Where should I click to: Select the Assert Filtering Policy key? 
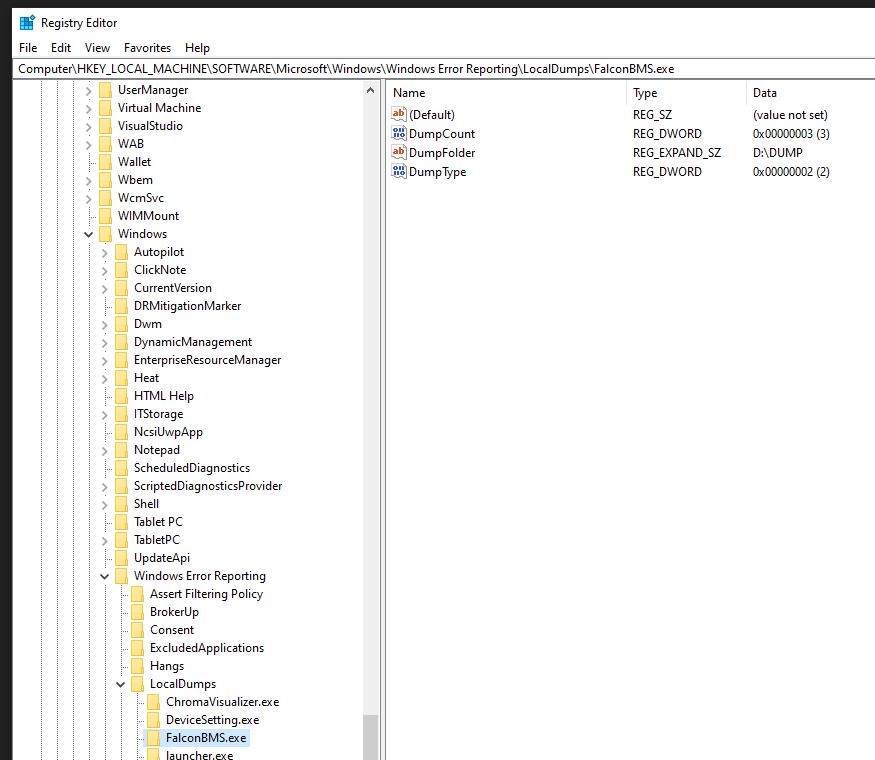pos(206,594)
